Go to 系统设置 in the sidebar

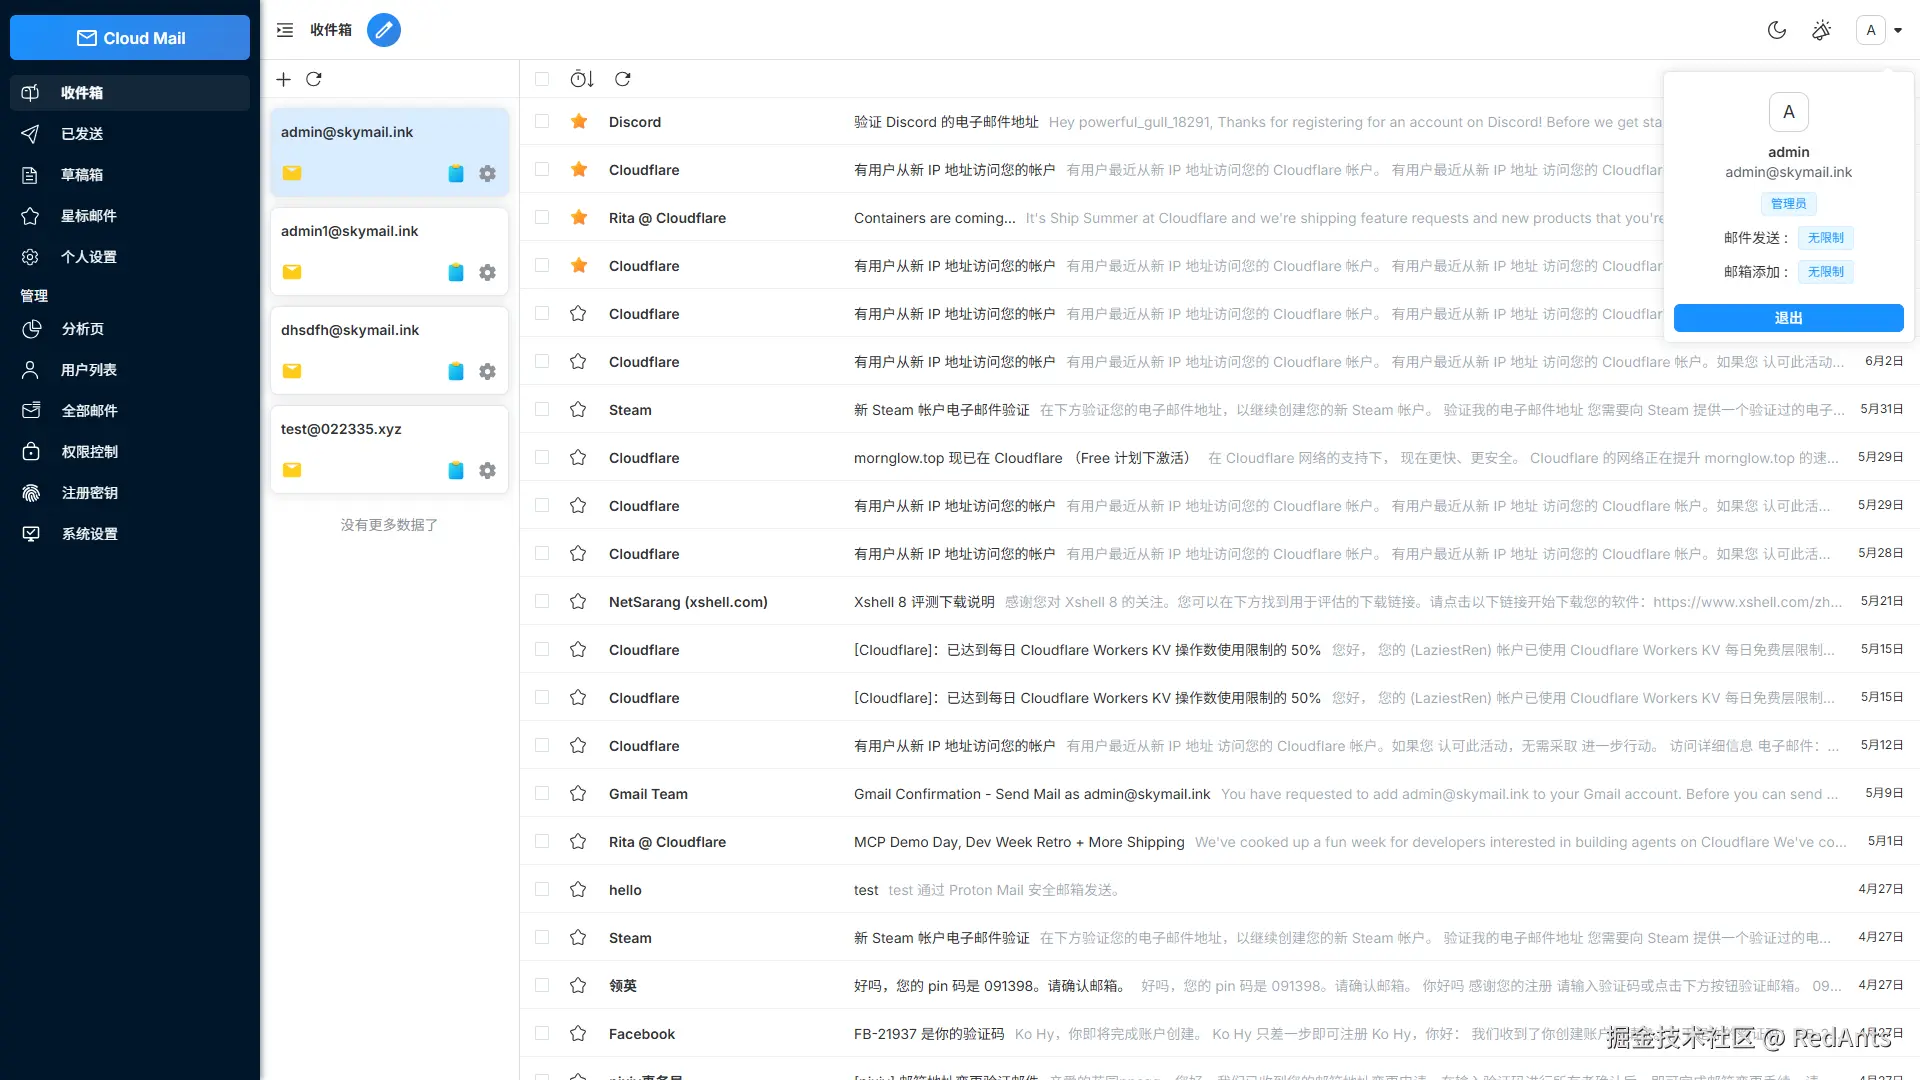click(x=89, y=534)
